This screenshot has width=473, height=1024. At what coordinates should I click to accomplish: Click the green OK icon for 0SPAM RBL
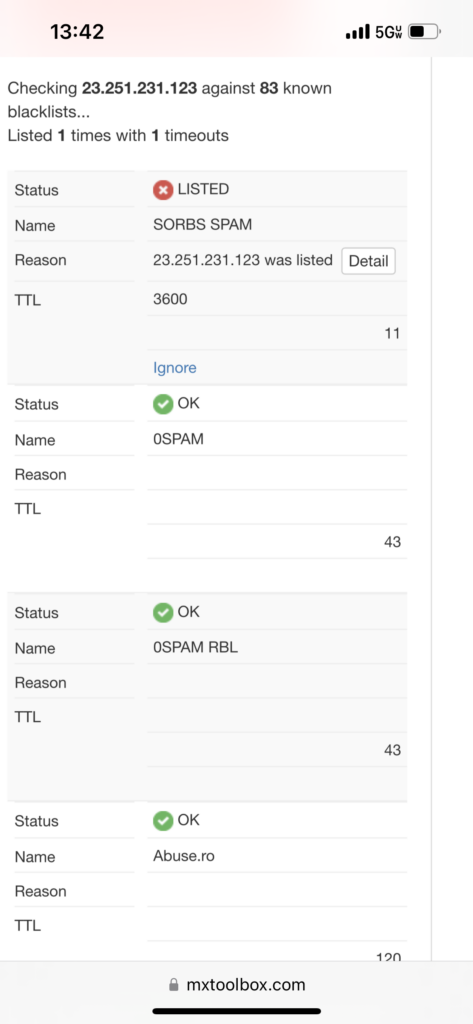coord(163,613)
